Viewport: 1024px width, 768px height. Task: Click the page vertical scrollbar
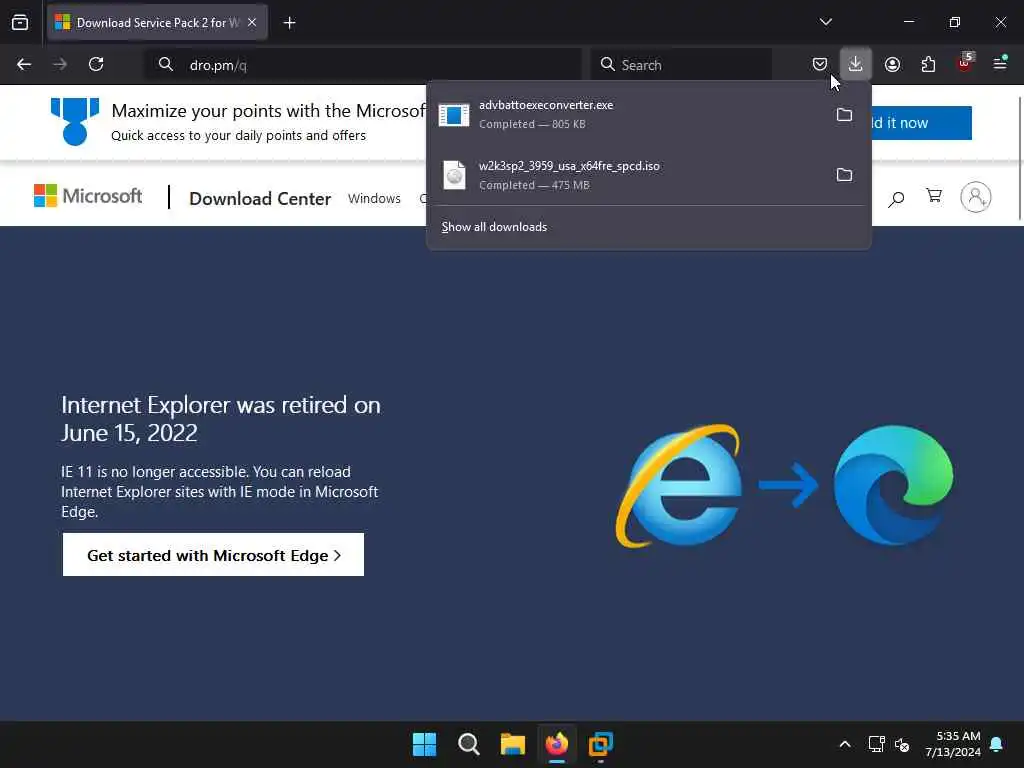tap(1019, 158)
